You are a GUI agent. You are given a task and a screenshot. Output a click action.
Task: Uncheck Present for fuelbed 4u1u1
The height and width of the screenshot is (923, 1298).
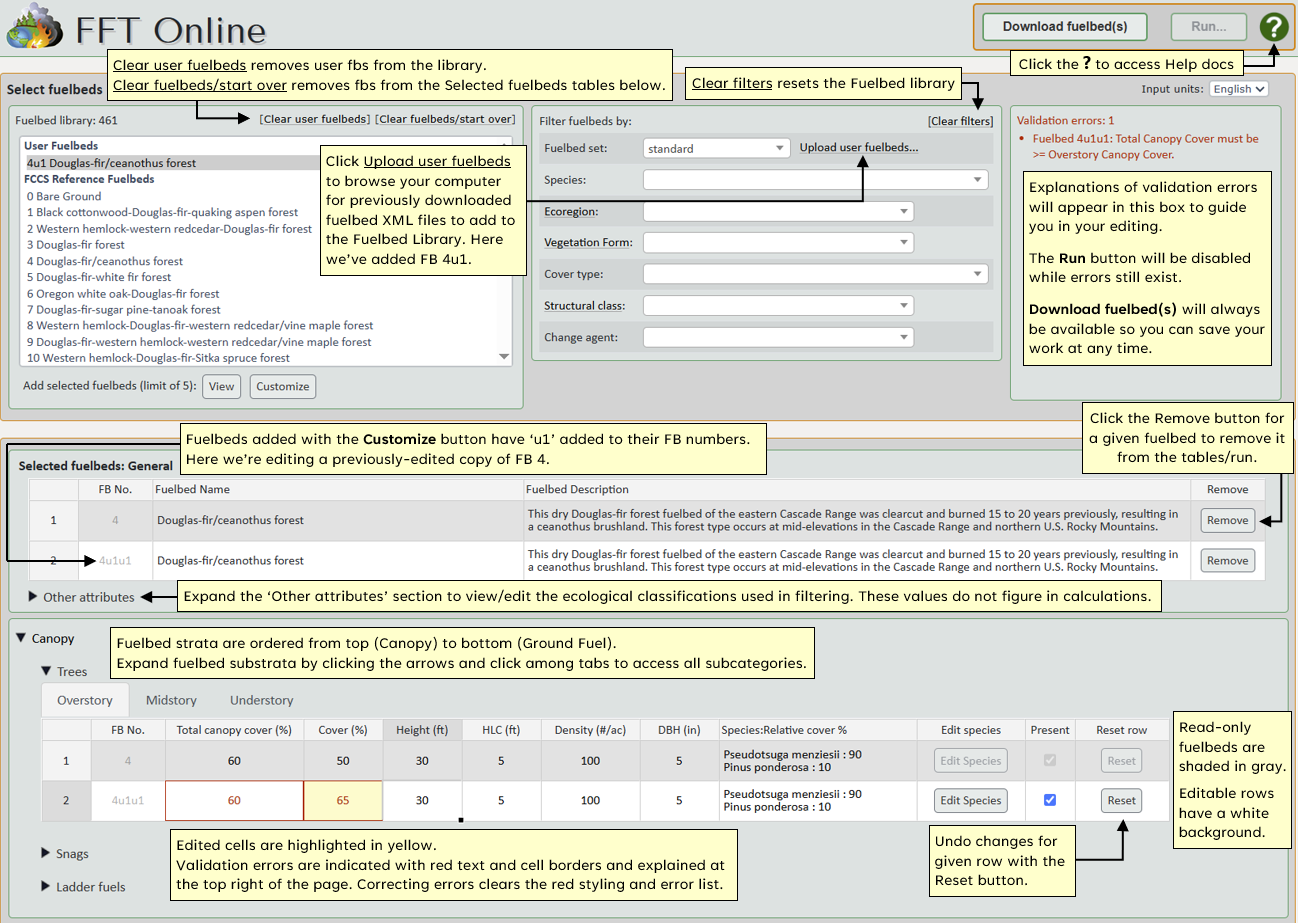1050,799
